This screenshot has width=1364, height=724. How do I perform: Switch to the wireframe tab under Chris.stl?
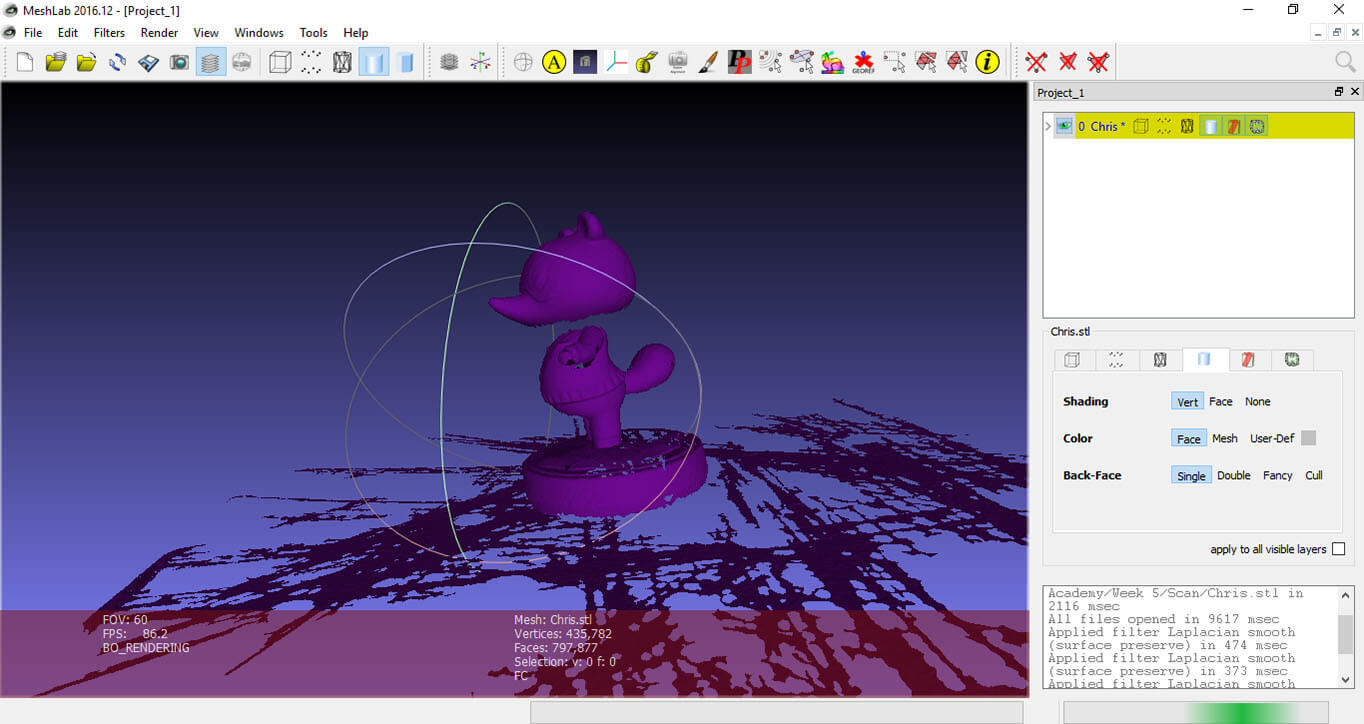[x=1160, y=360]
